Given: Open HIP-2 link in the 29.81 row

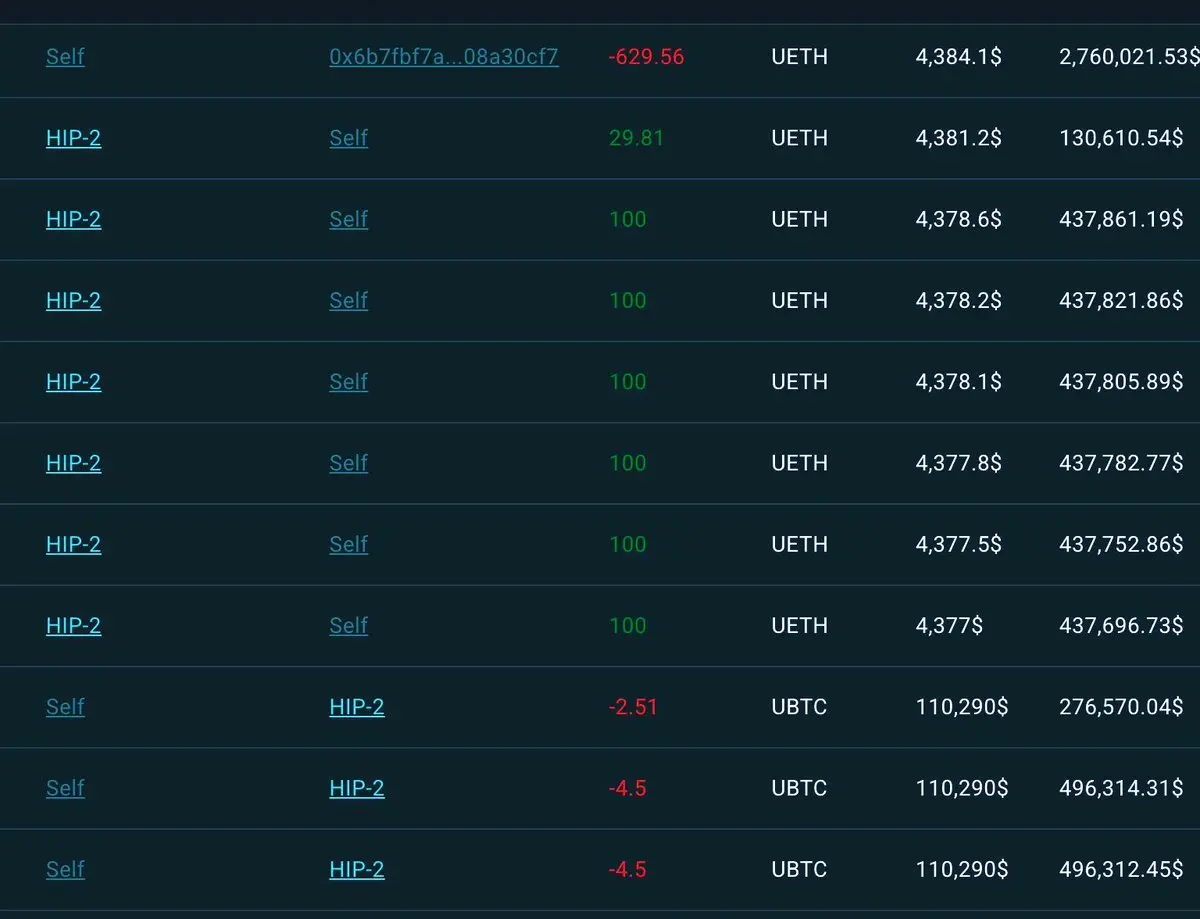Looking at the screenshot, I should click(x=73, y=138).
